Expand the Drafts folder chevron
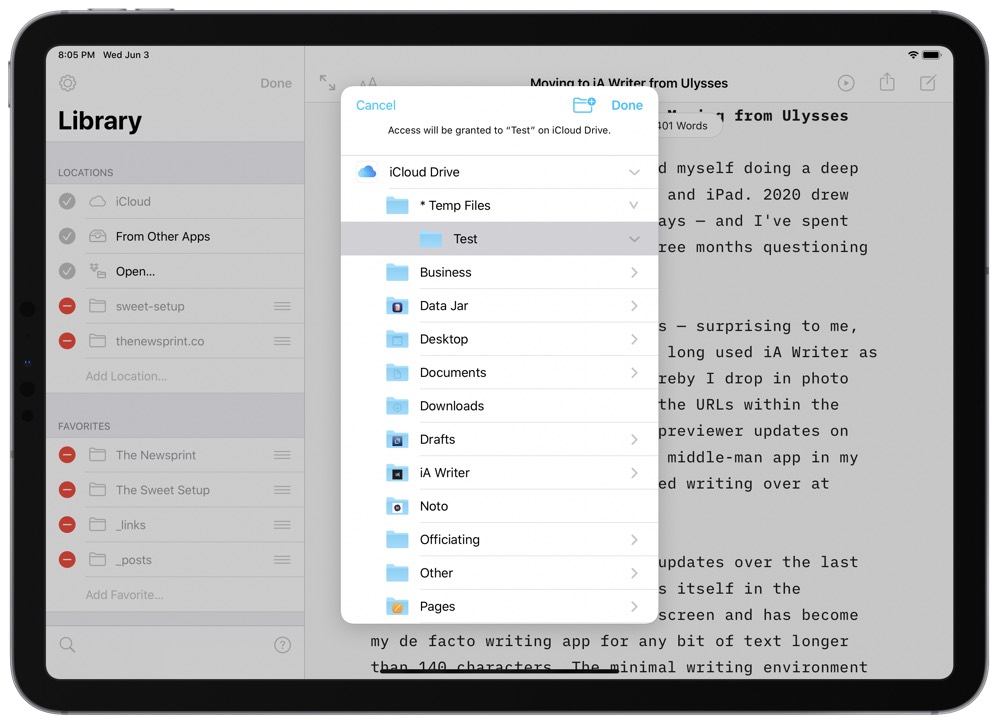The height and width of the screenshot is (725, 1000). [x=634, y=439]
